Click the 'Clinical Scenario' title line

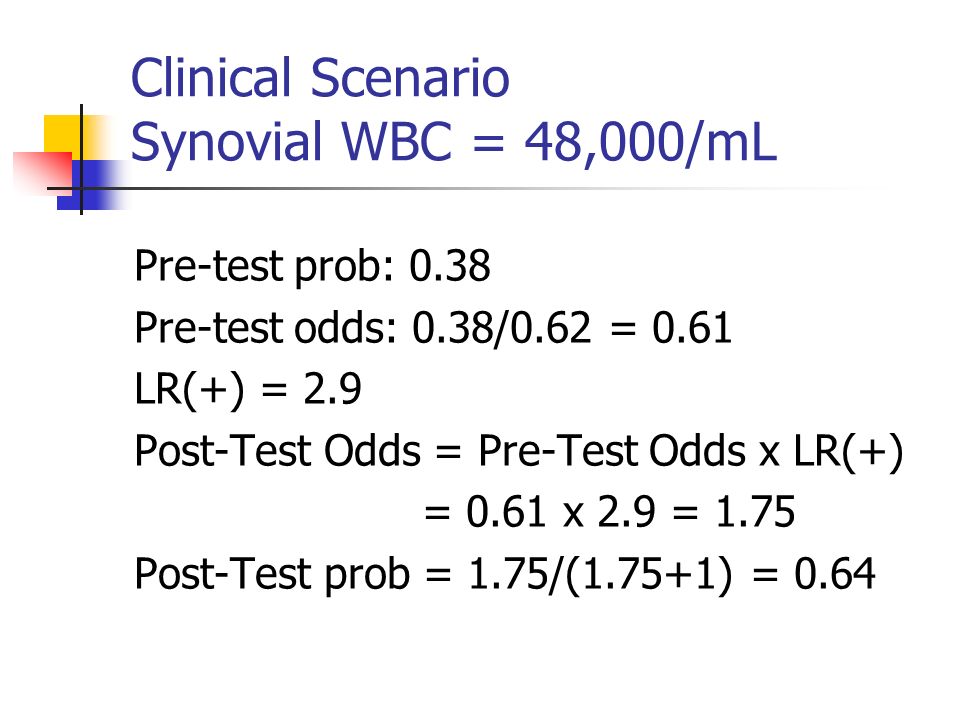click(x=320, y=78)
